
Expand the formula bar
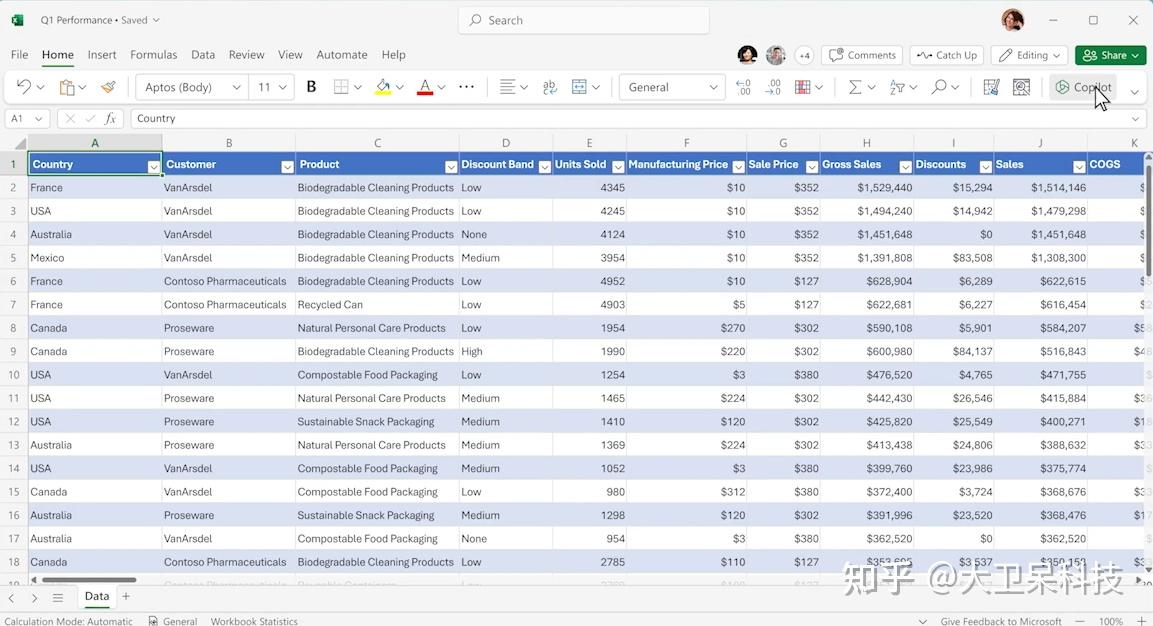[1135, 118]
